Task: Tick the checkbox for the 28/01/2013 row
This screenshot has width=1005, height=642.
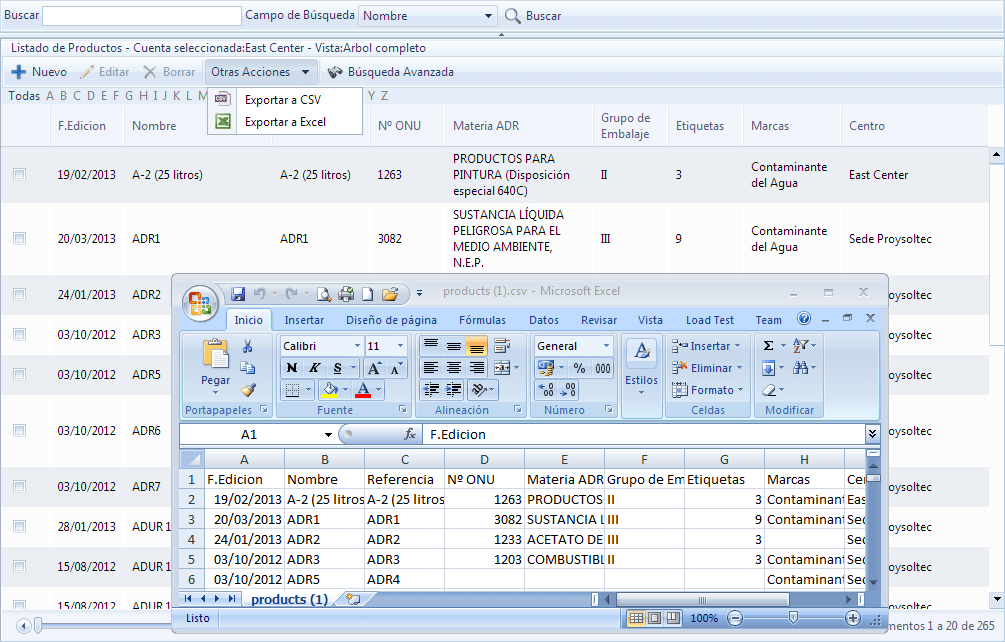Action: pos(20,527)
